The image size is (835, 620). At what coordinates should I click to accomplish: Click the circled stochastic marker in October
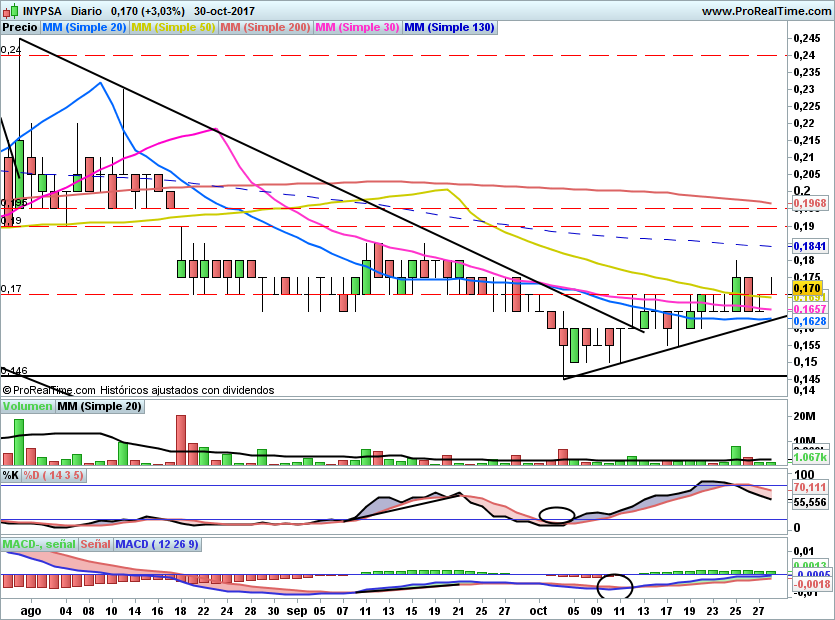coord(557,516)
